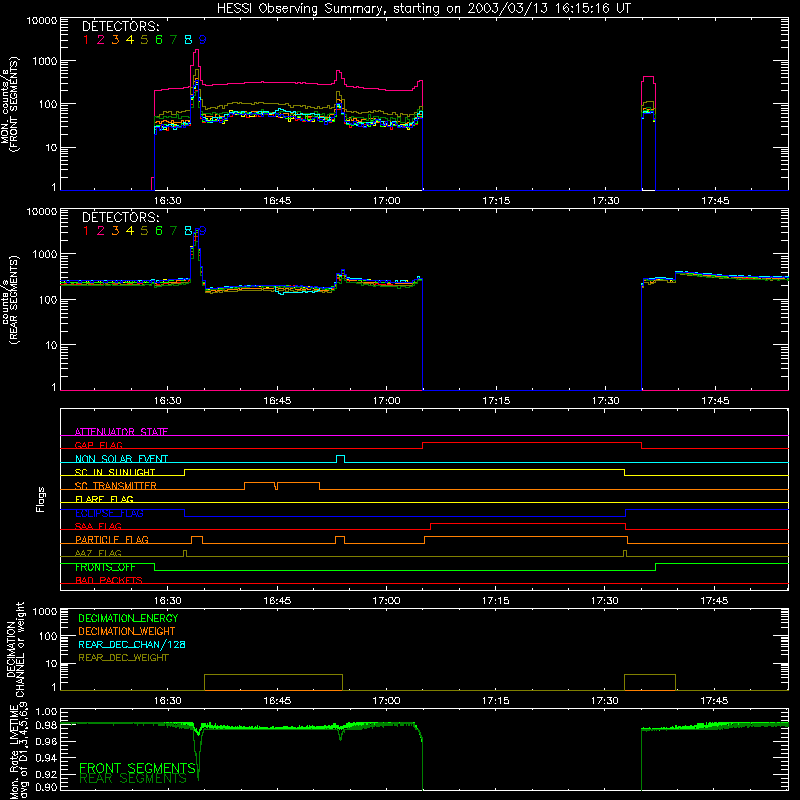Click the ECLIPSE_FLAG label
This screenshot has height=800, width=800.
click(109, 513)
